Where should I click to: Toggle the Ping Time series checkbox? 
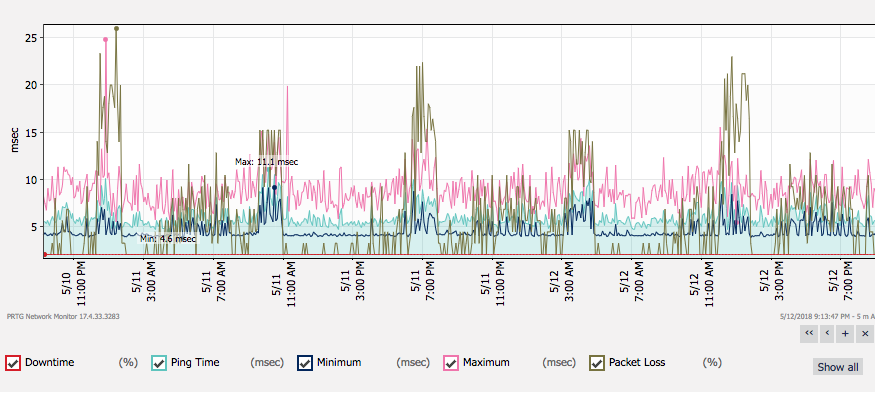tap(159, 363)
